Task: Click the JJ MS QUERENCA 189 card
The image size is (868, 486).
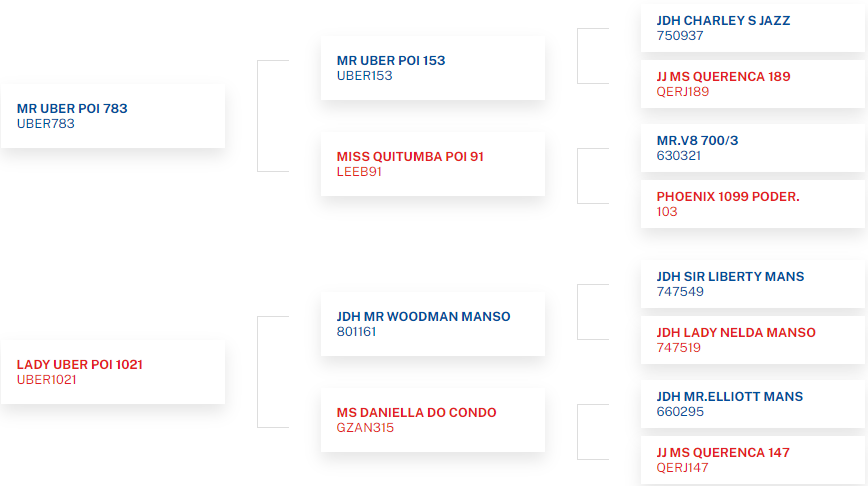Action: pos(753,84)
